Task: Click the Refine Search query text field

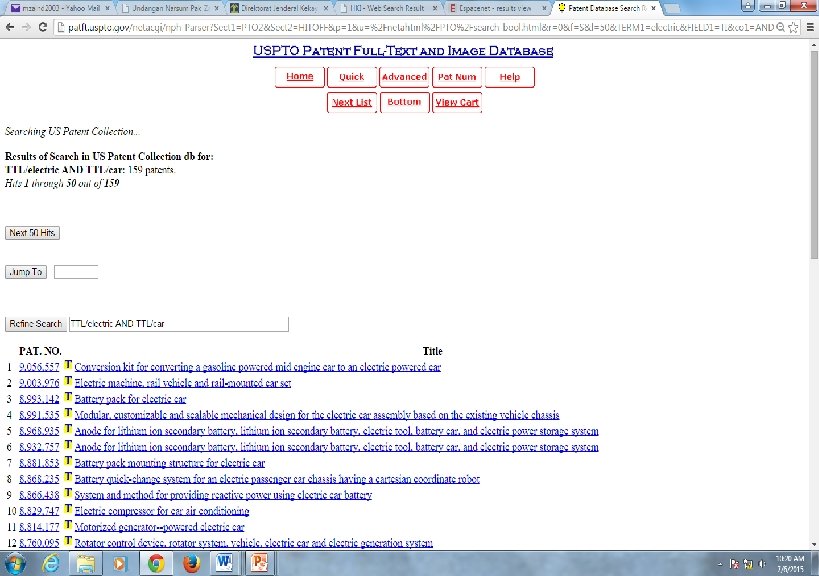Action: pyautogui.click(x=179, y=324)
